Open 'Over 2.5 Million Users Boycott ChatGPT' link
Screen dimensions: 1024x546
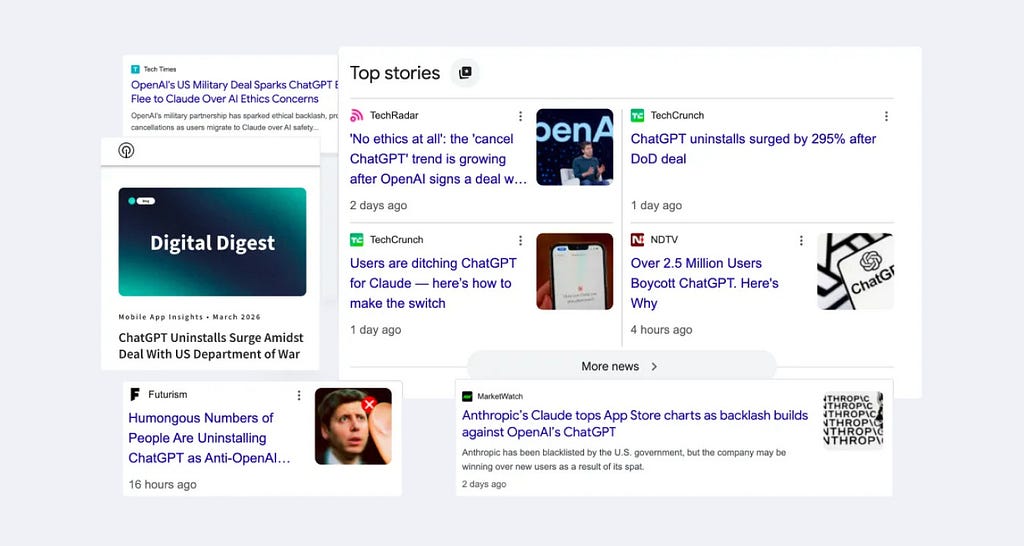click(x=696, y=283)
